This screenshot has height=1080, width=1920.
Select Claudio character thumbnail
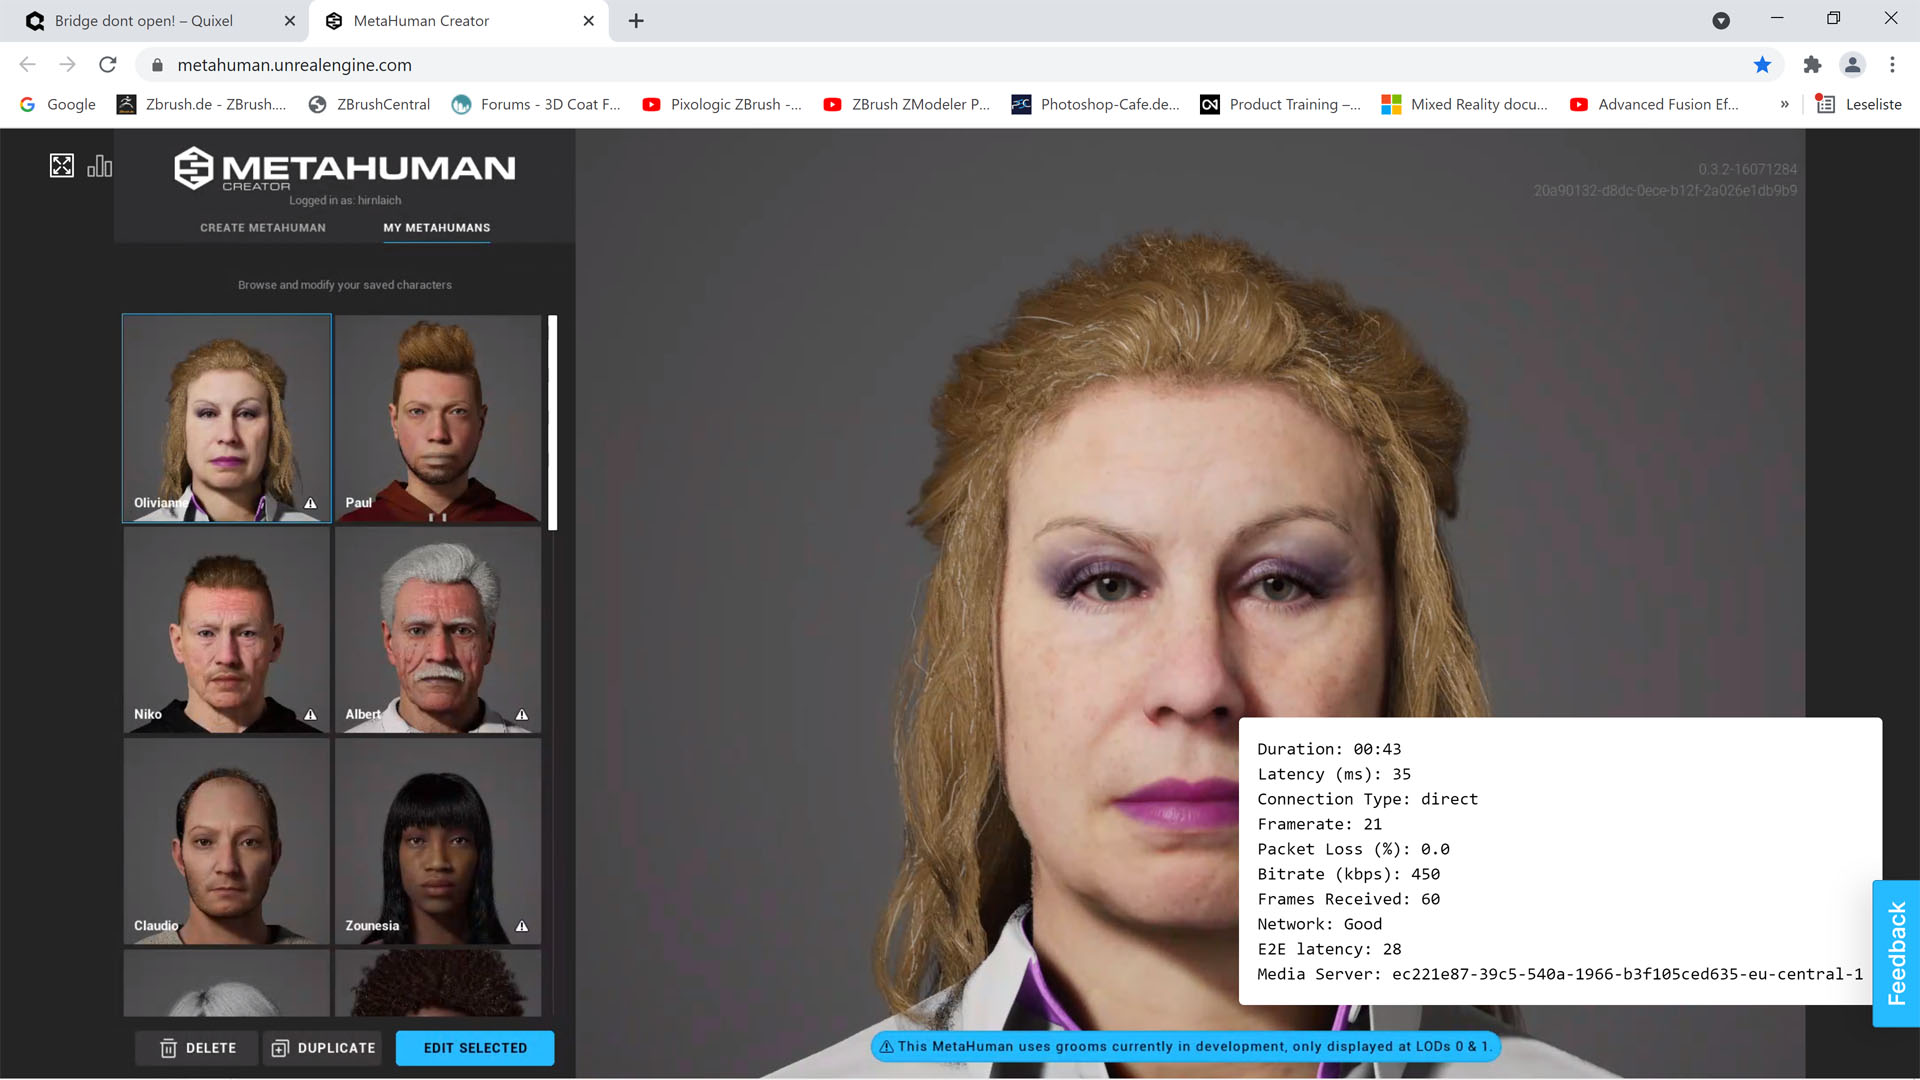coord(227,841)
